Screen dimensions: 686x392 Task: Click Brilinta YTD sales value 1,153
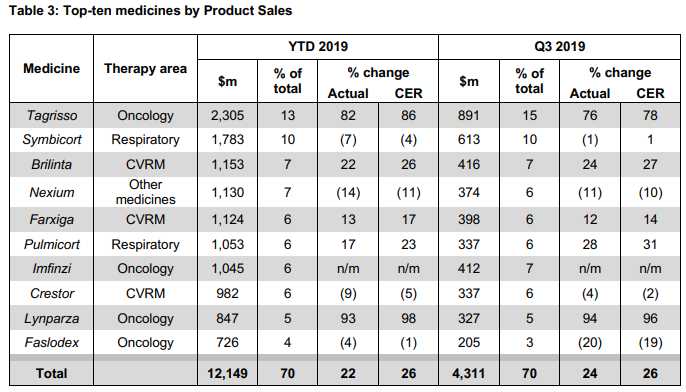(x=228, y=164)
